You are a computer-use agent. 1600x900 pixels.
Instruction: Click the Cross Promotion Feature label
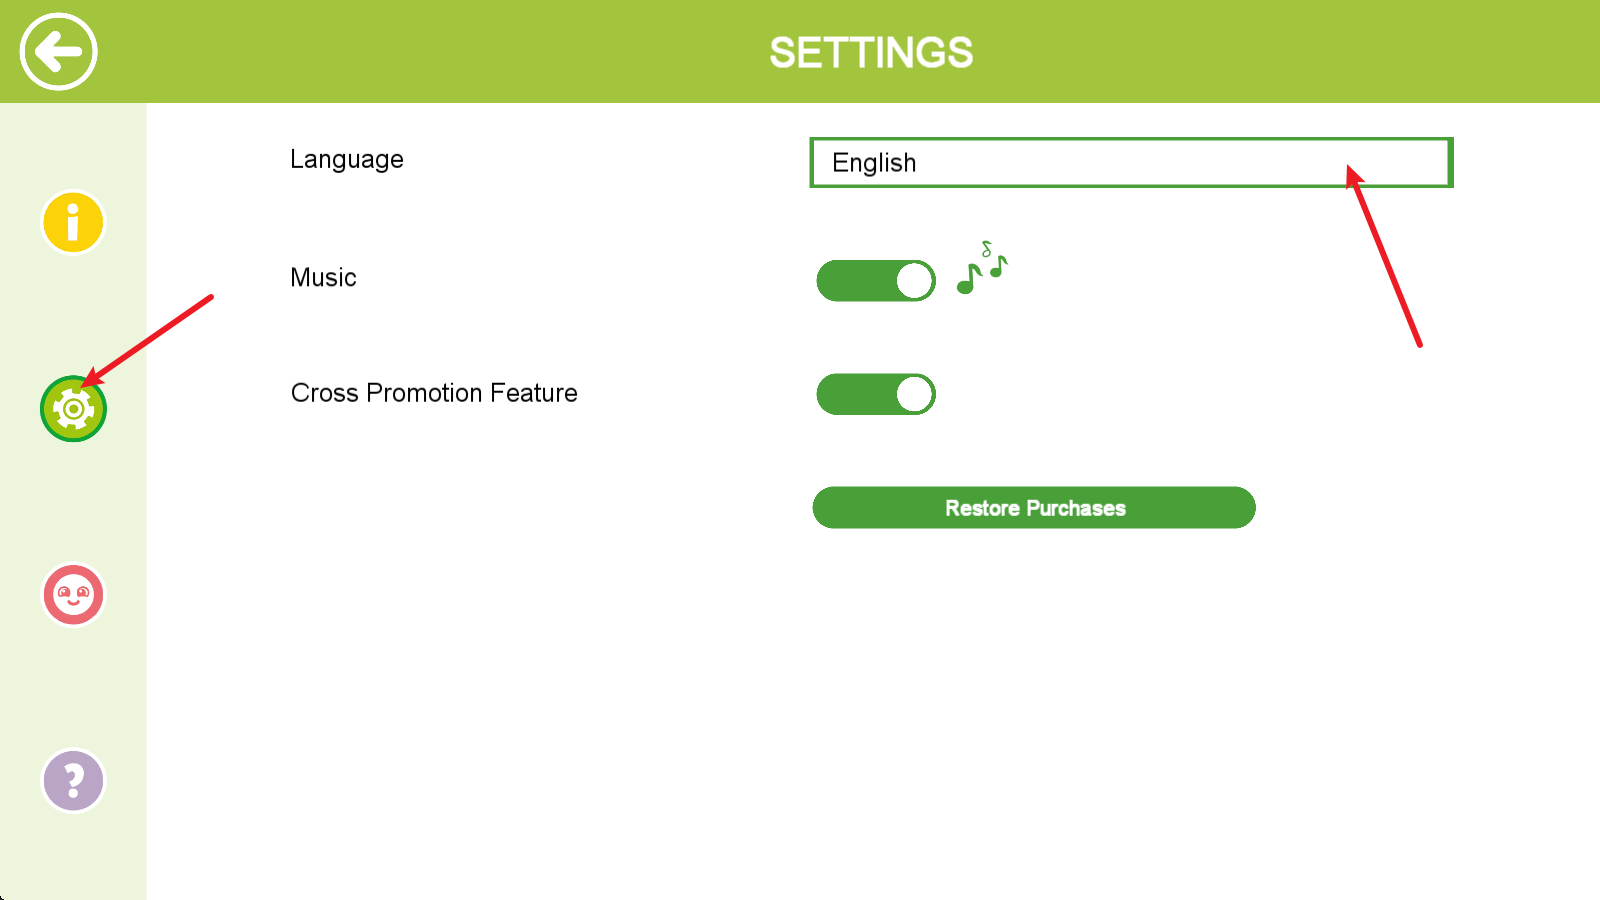coord(434,393)
